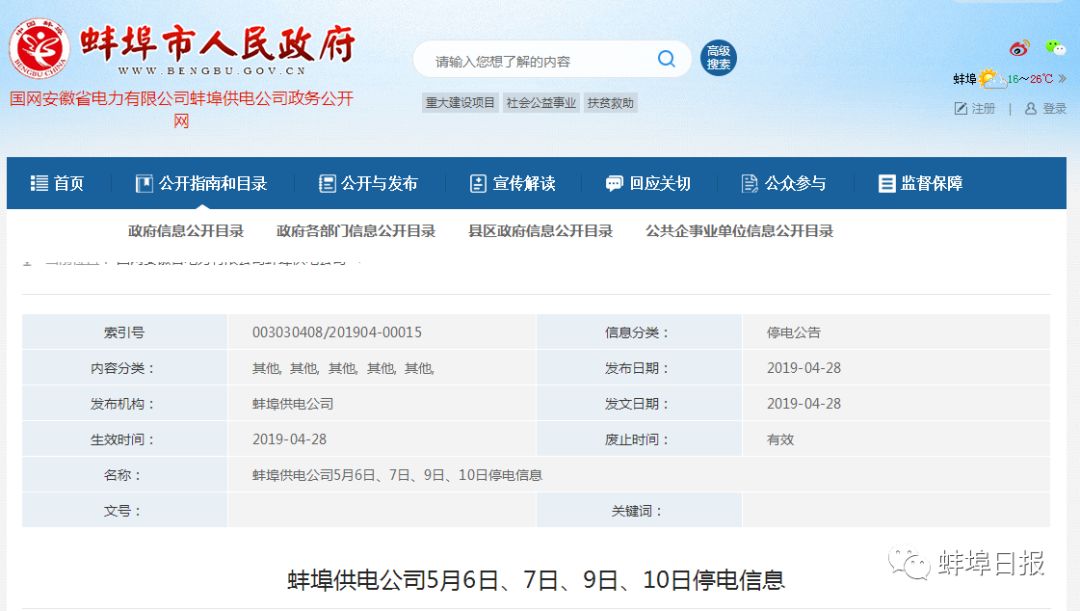Viewport: 1080px width, 611px height.
Task: Open 政府各部门信息公开目录 submenu link
Action: click(355, 231)
